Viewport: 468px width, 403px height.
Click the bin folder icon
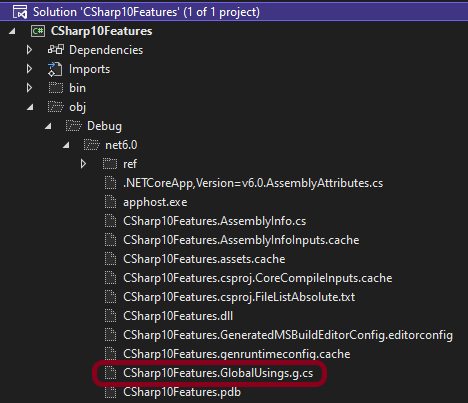point(56,88)
